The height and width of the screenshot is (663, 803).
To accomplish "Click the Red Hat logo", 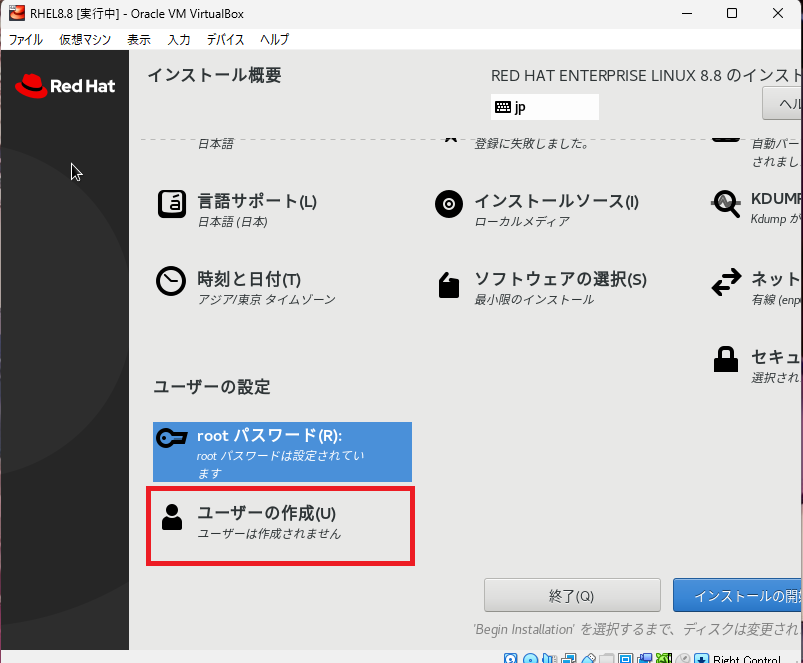I will pyautogui.click(x=65, y=85).
